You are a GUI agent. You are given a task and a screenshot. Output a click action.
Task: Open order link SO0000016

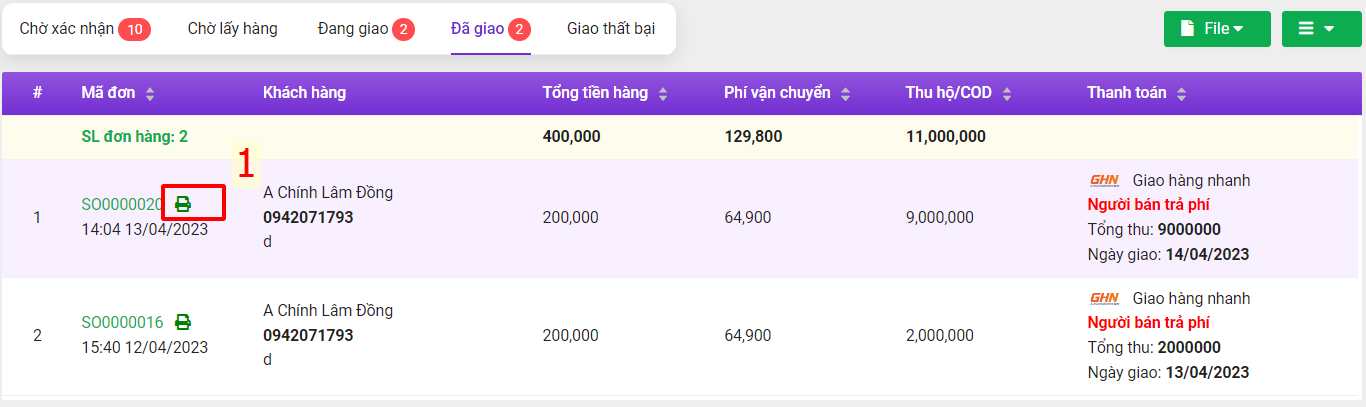tap(121, 322)
